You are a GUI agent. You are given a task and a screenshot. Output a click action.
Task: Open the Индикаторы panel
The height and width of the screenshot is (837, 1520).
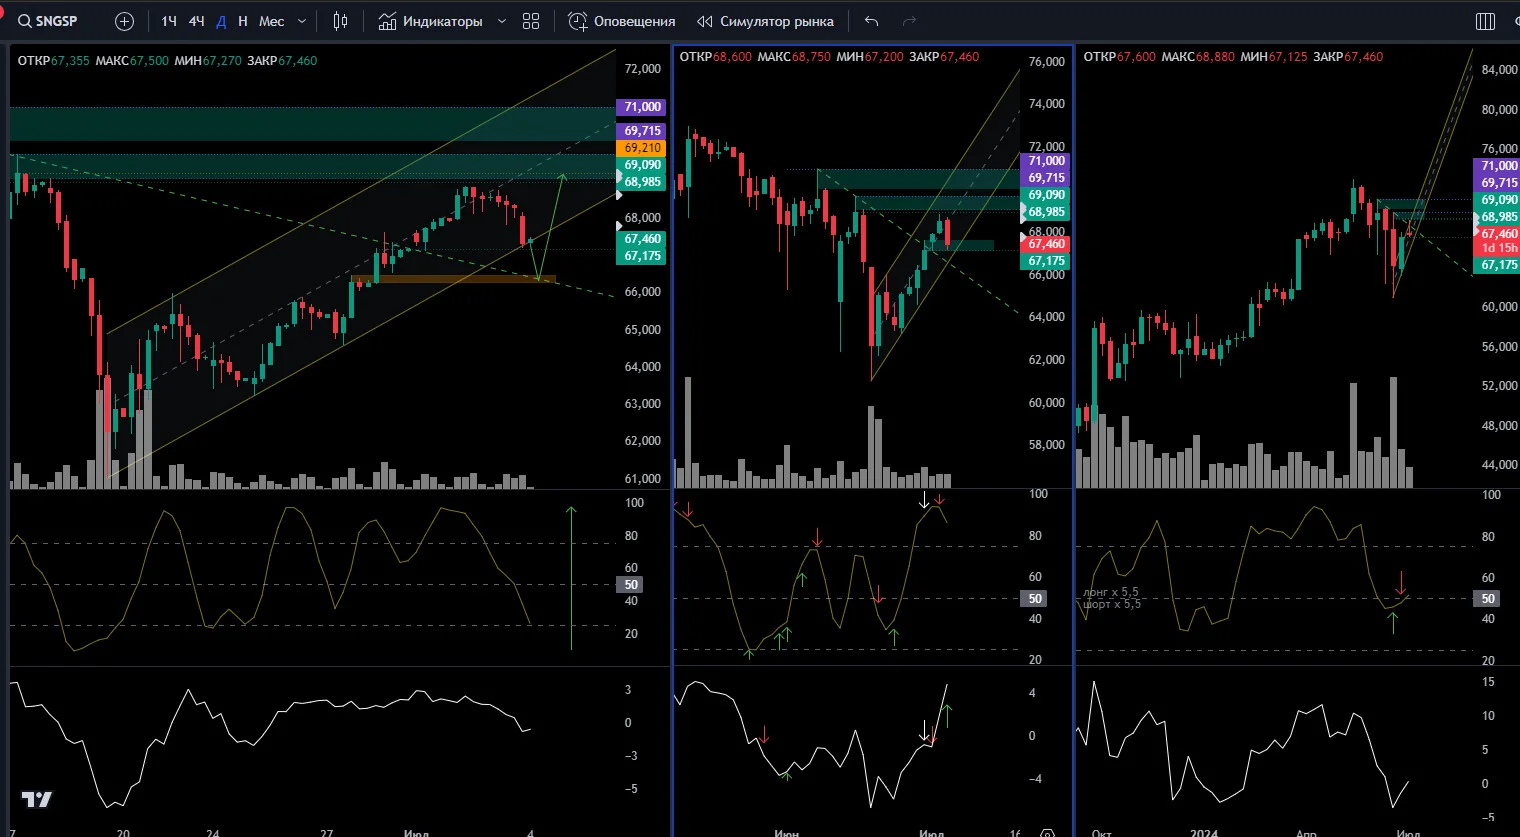point(430,21)
